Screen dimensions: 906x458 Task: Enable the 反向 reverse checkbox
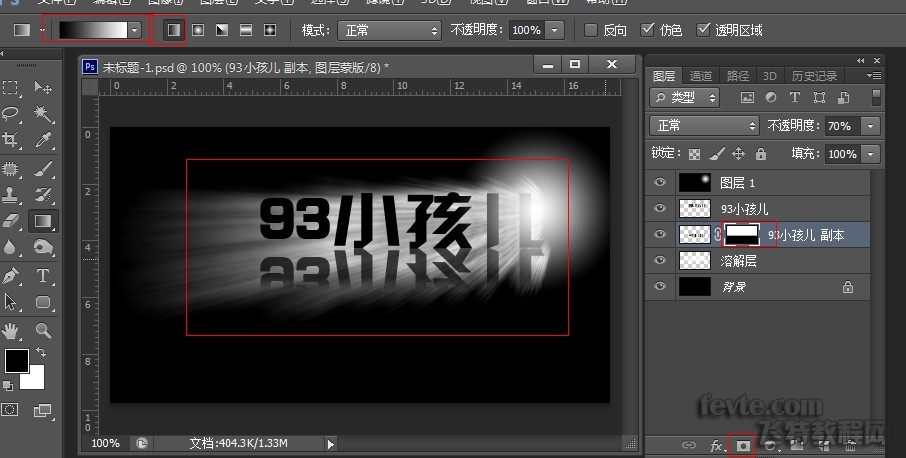tap(591, 30)
